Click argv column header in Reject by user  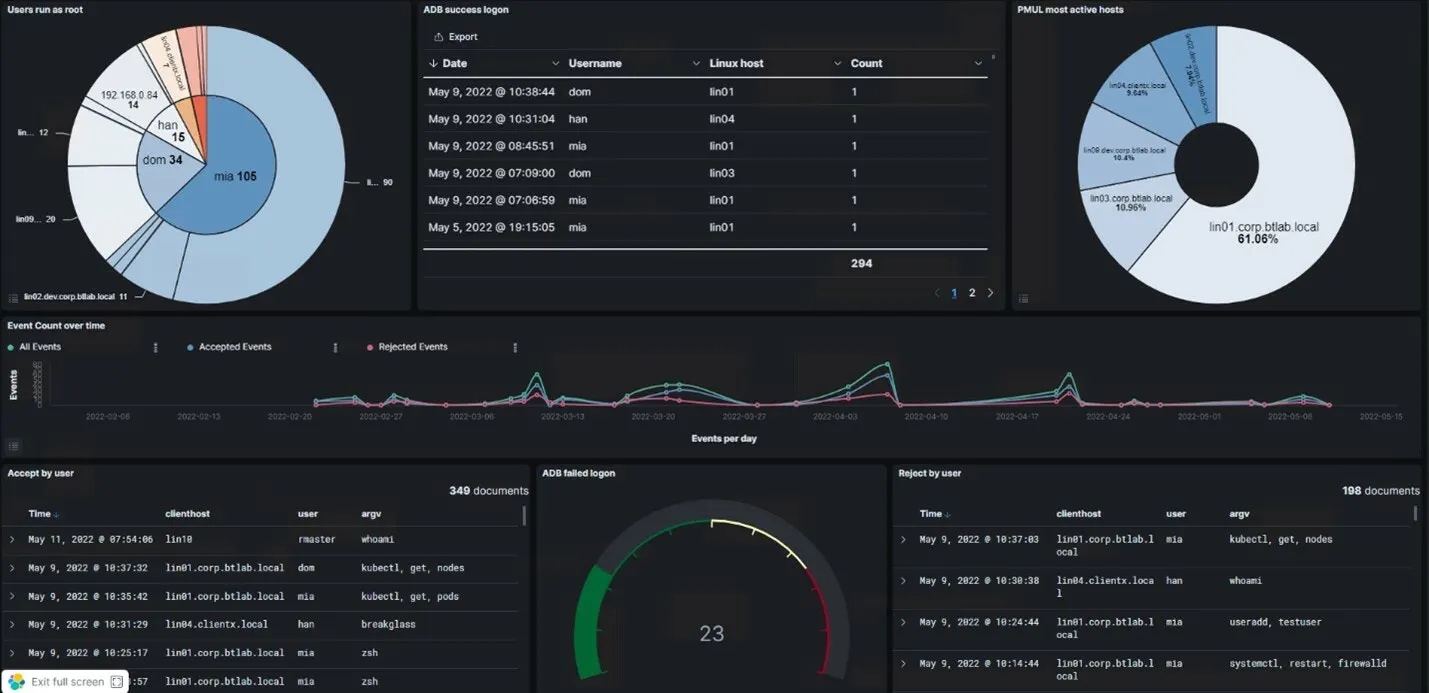coord(1239,514)
